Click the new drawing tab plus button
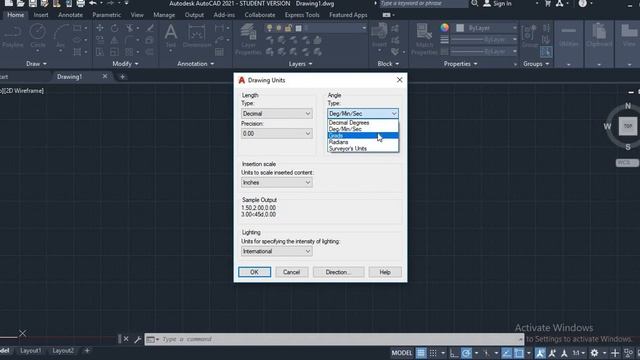The image size is (640, 360). click(122, 76)
